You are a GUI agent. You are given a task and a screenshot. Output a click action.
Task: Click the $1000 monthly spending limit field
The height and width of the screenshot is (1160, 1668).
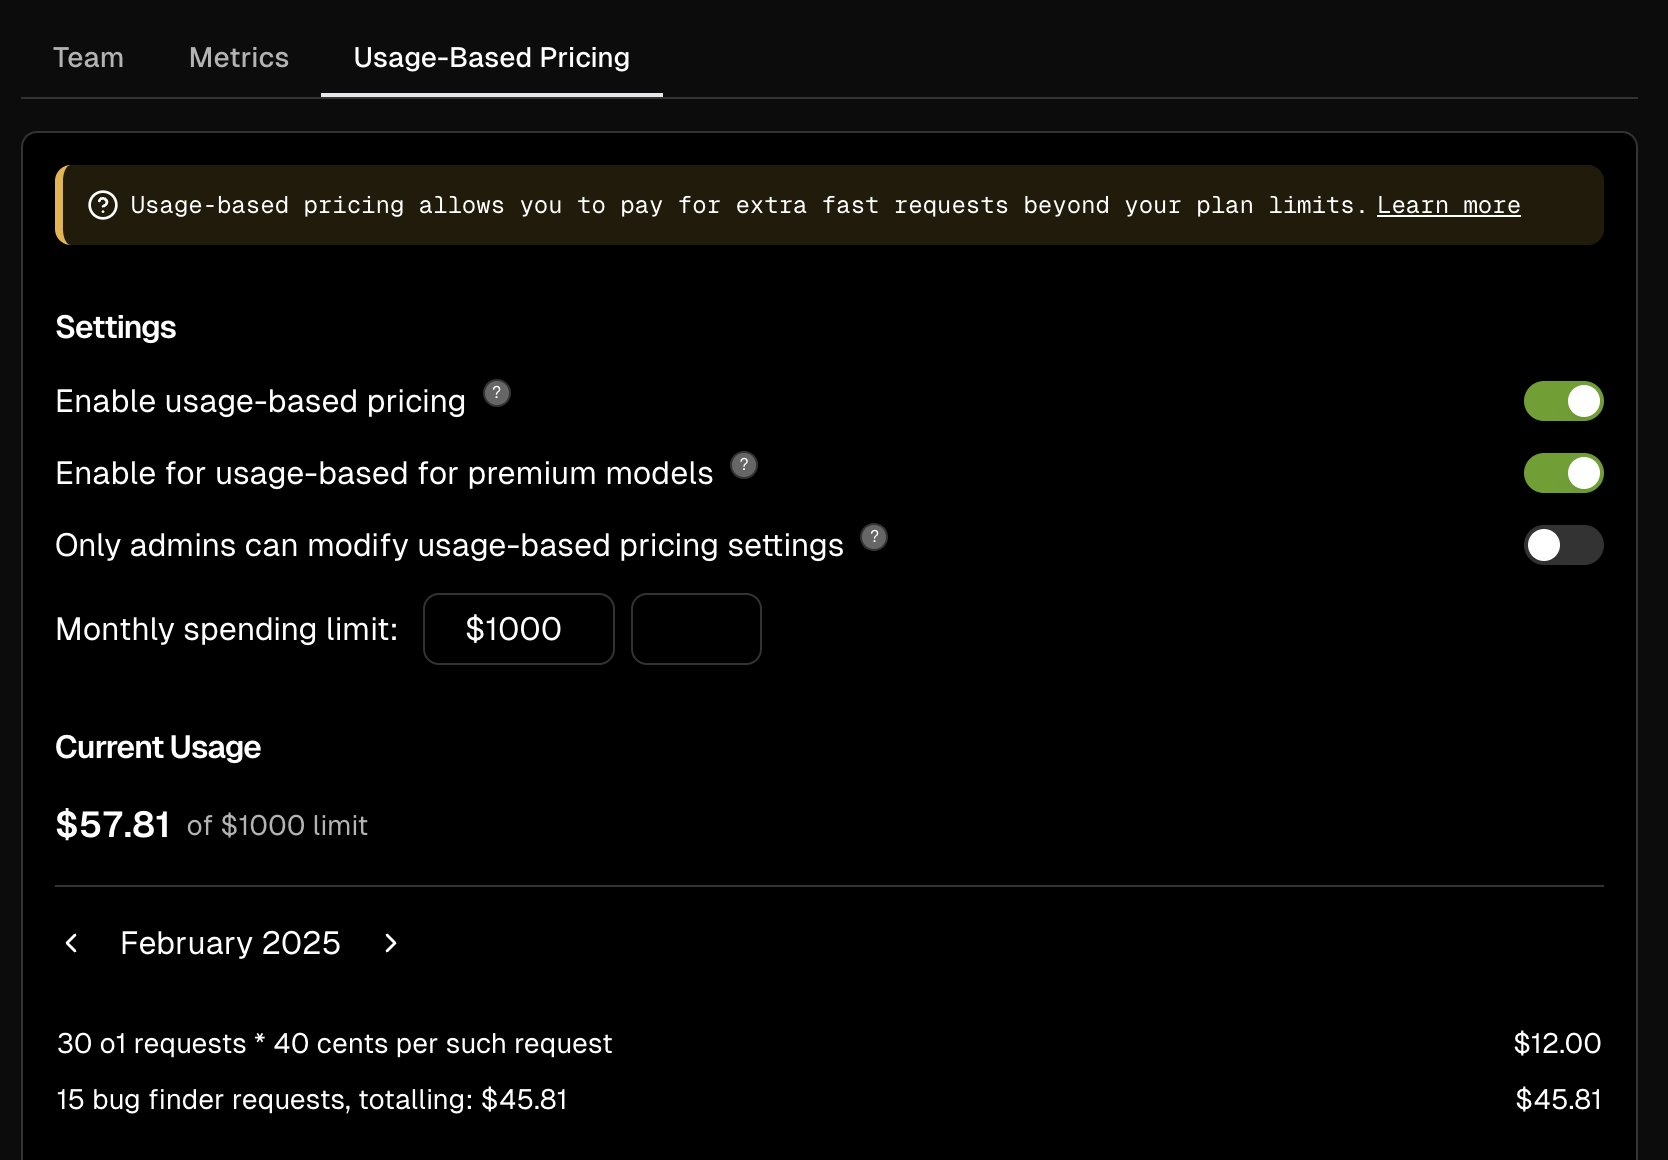pyautogui.click(x=518, y=629)
